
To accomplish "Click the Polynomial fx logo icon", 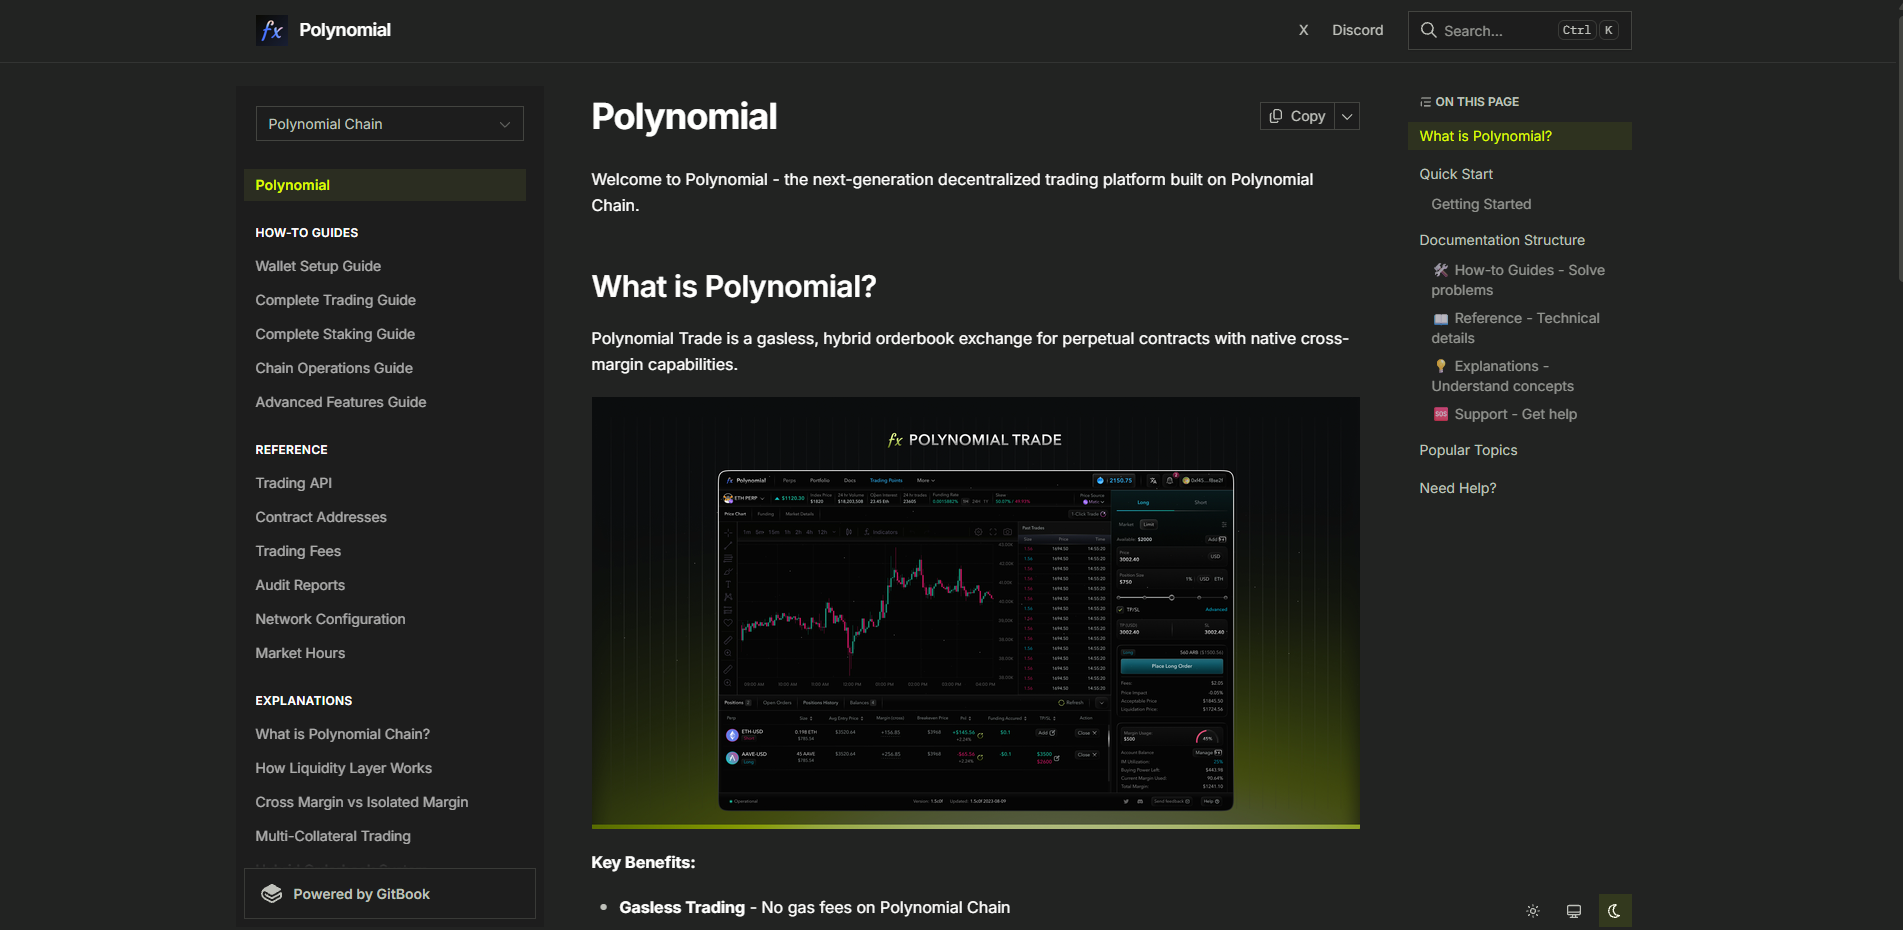I will click(x=272, y=30).
